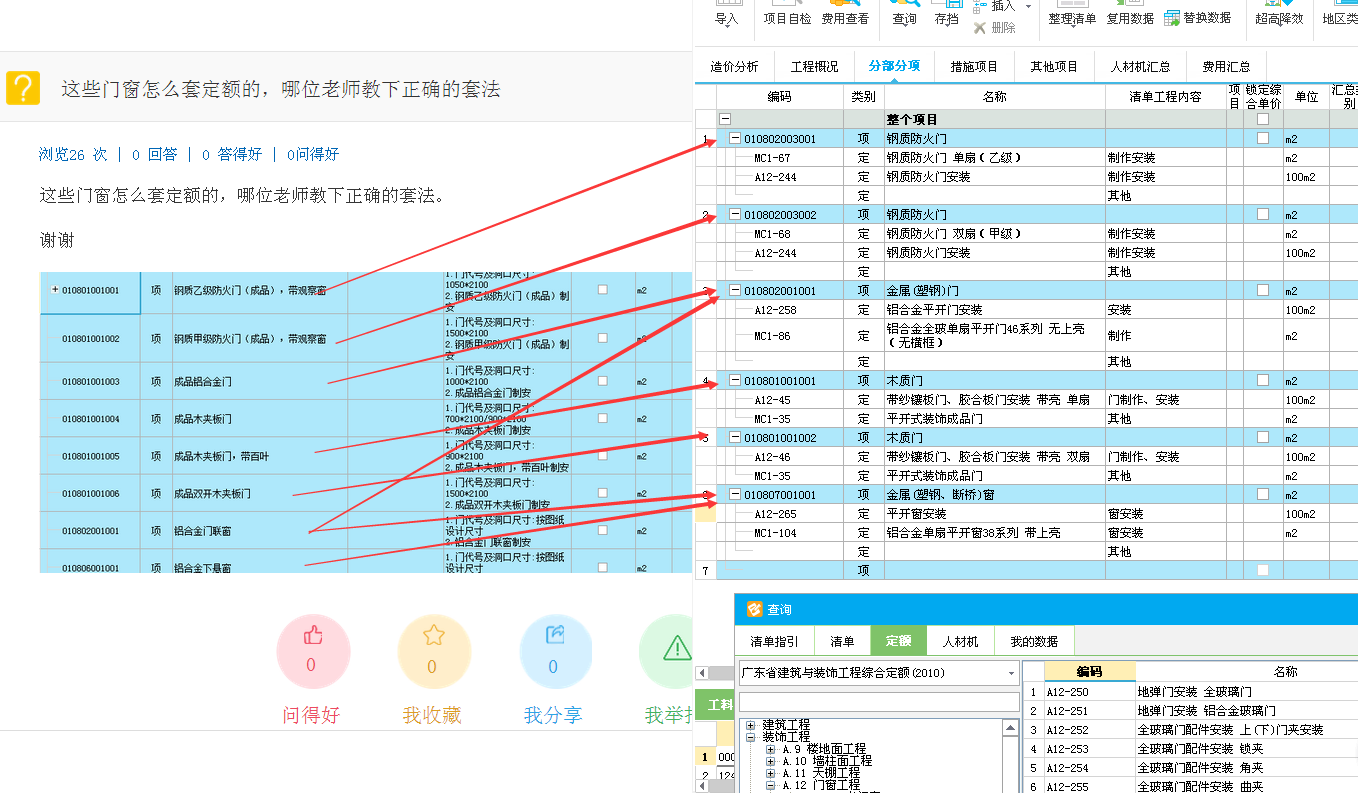Open the 其他项目 tab

1054,67
